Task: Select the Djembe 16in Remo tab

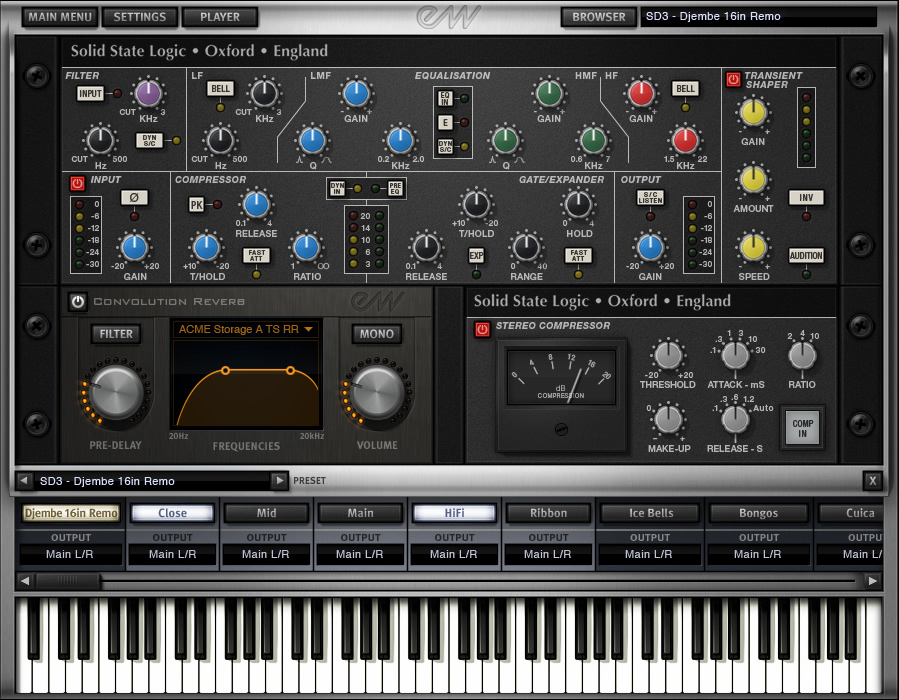Action: point(71,513)
